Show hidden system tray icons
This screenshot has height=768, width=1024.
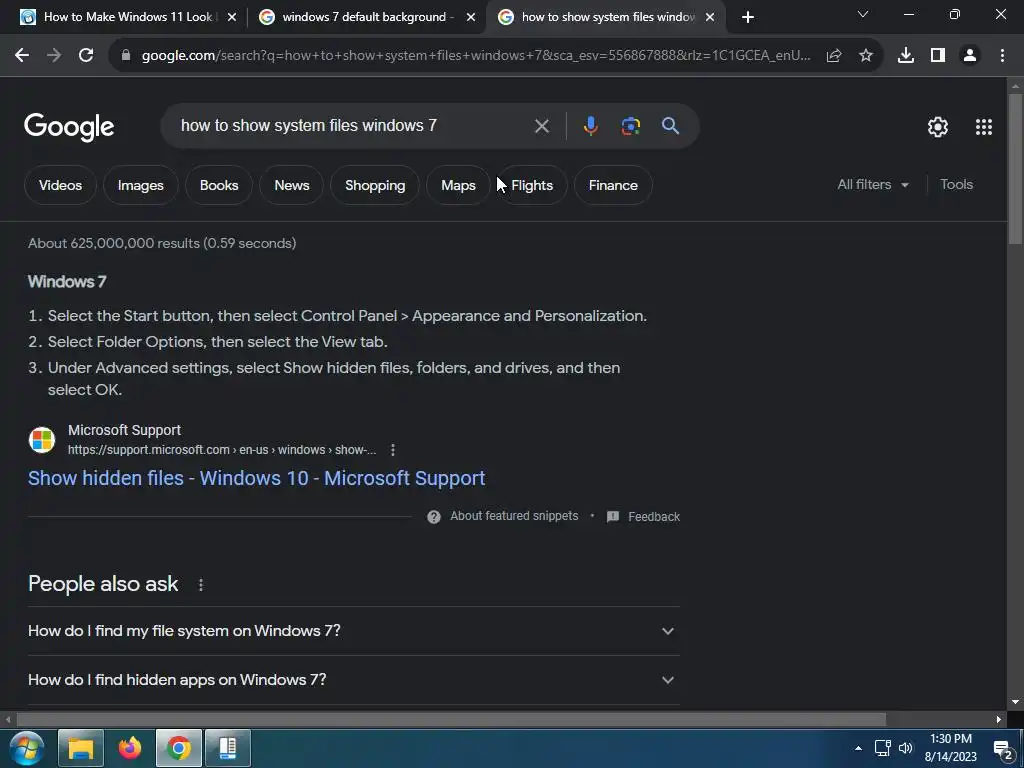858,748
